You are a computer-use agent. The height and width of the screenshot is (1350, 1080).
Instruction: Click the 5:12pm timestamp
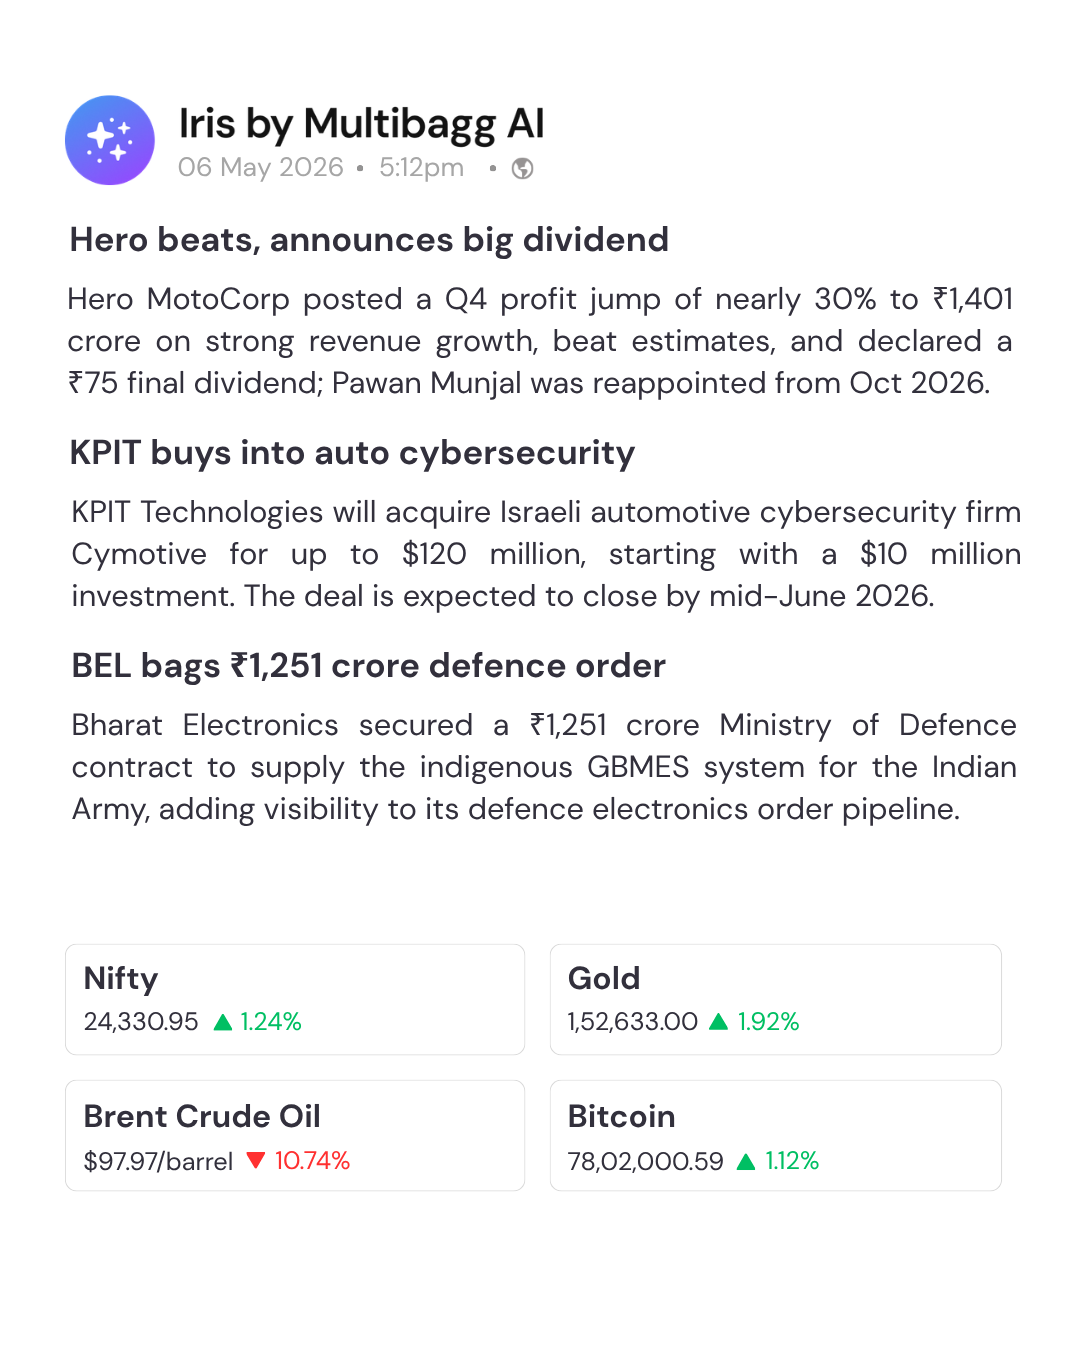[x=421, y=167]
